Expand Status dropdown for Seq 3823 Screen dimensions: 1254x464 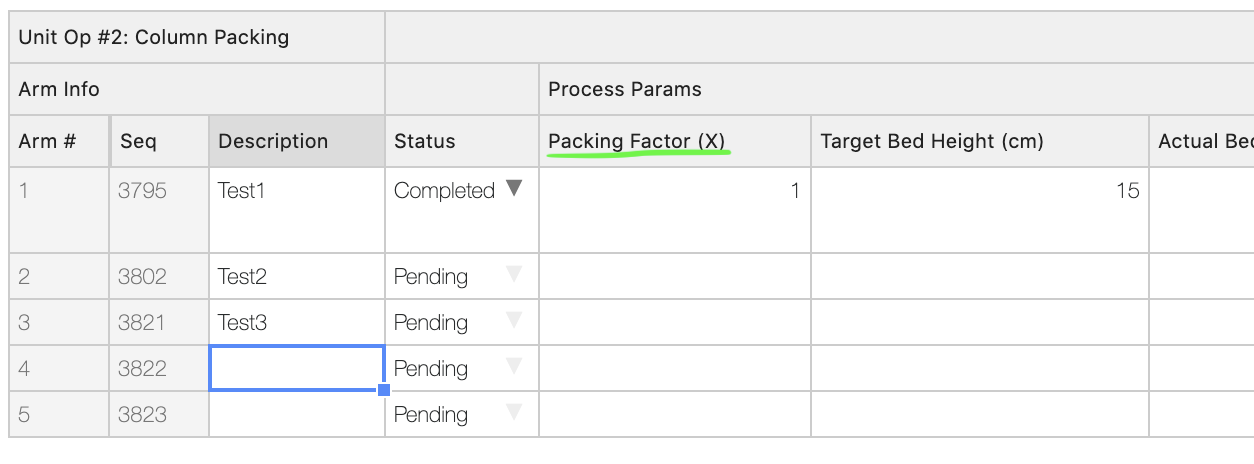(514, 412)
